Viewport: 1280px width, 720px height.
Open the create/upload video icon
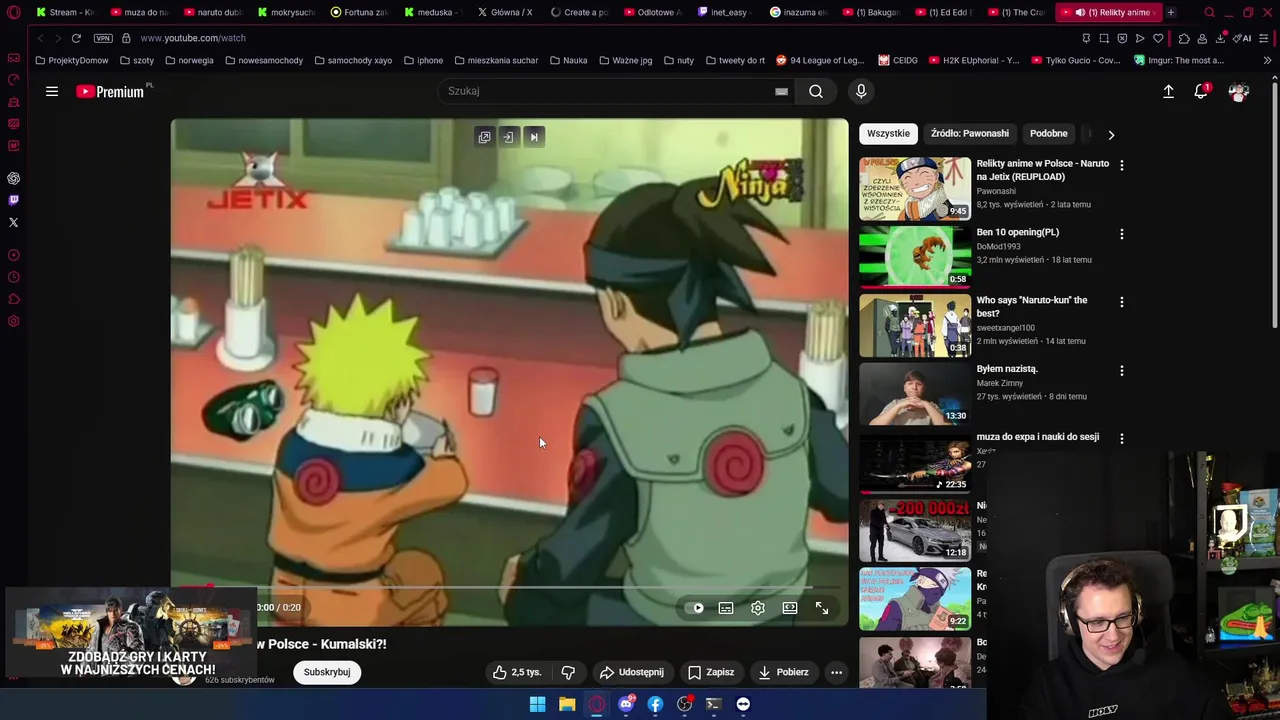tap(1168, 91)
